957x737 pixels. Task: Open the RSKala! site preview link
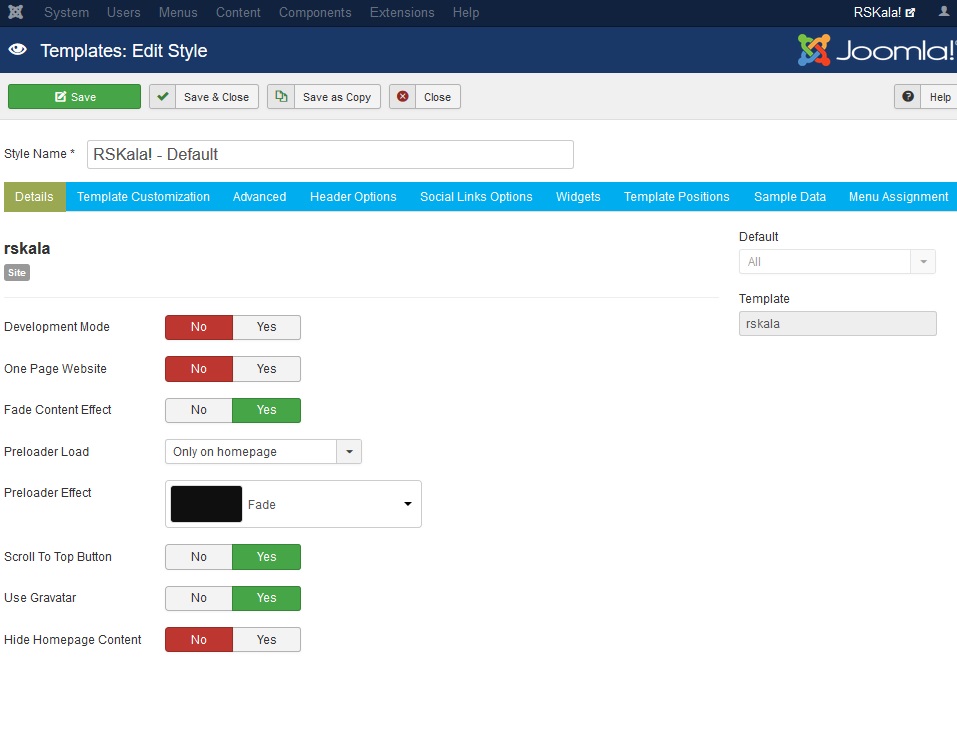click(x=884, y=12)
